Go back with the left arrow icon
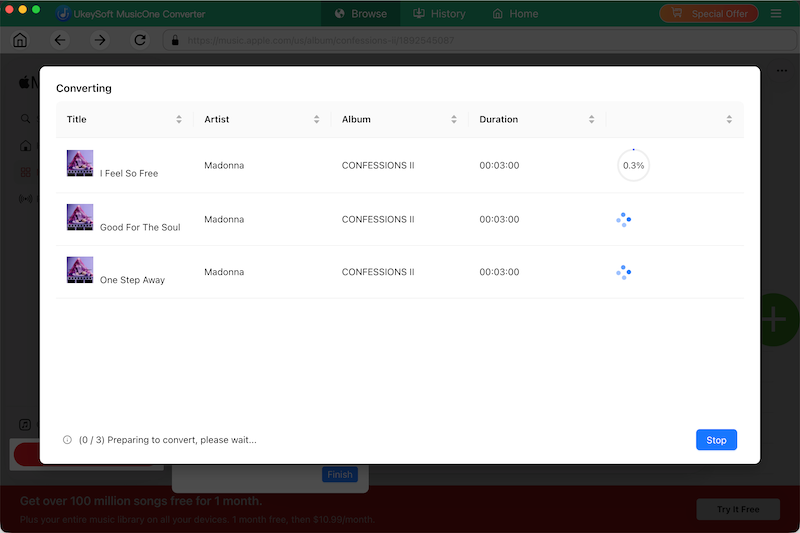The image size is (800, 533). 60,40
